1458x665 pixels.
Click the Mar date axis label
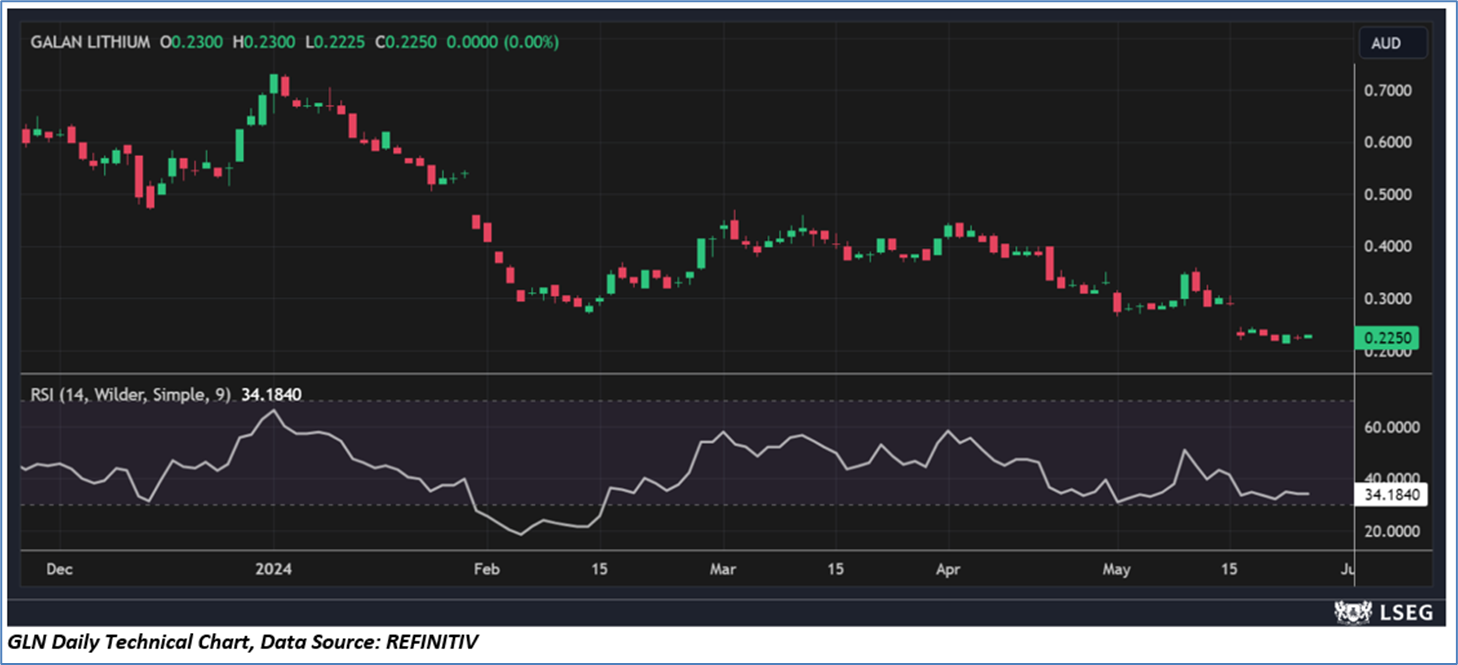[722, 569]
